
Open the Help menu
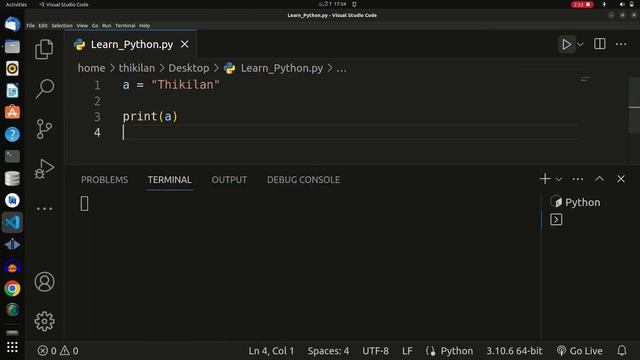[x=144, y=25]
